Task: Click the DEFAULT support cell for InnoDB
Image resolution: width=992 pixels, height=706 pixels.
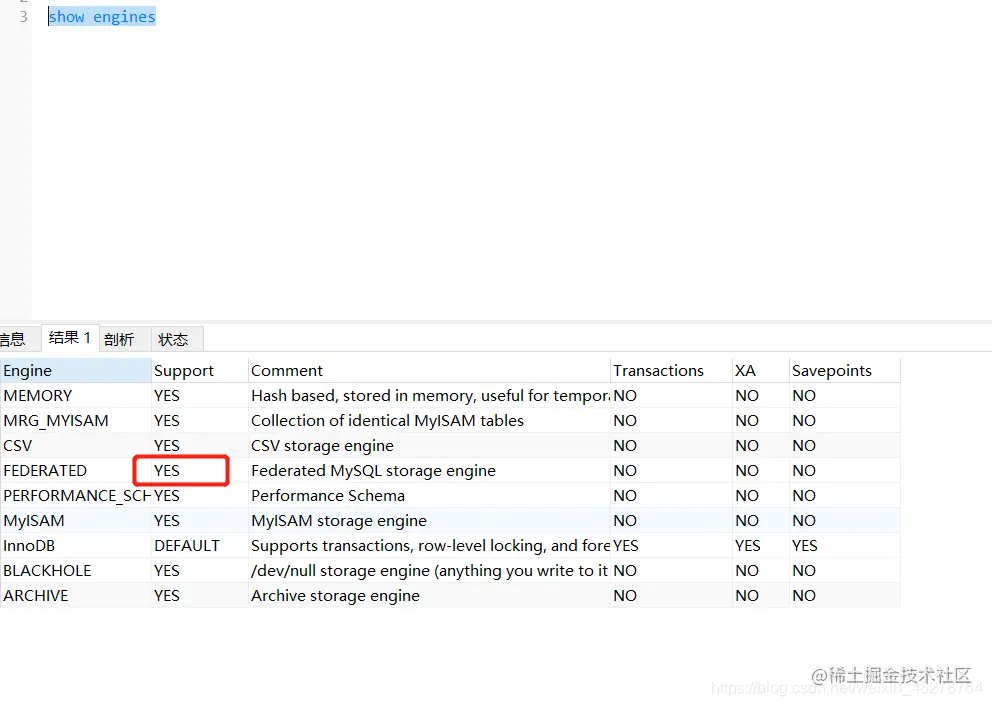Action: (200, 545)
